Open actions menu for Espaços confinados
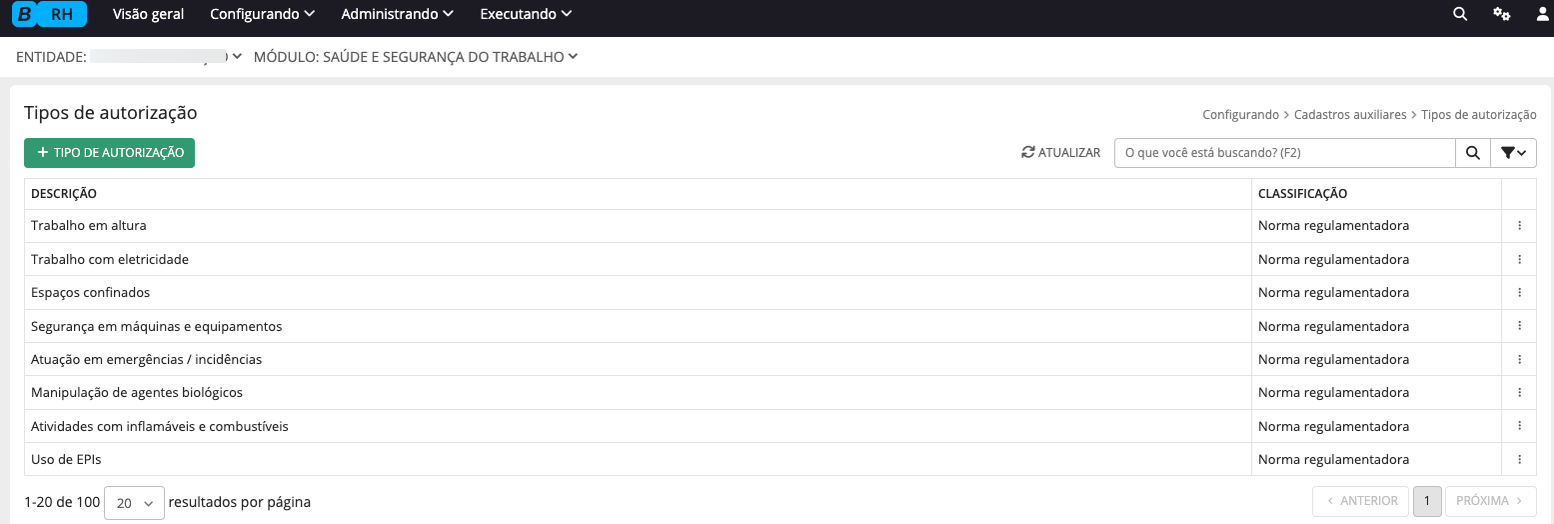The image size is (1554, 524). coord(1519,293)
